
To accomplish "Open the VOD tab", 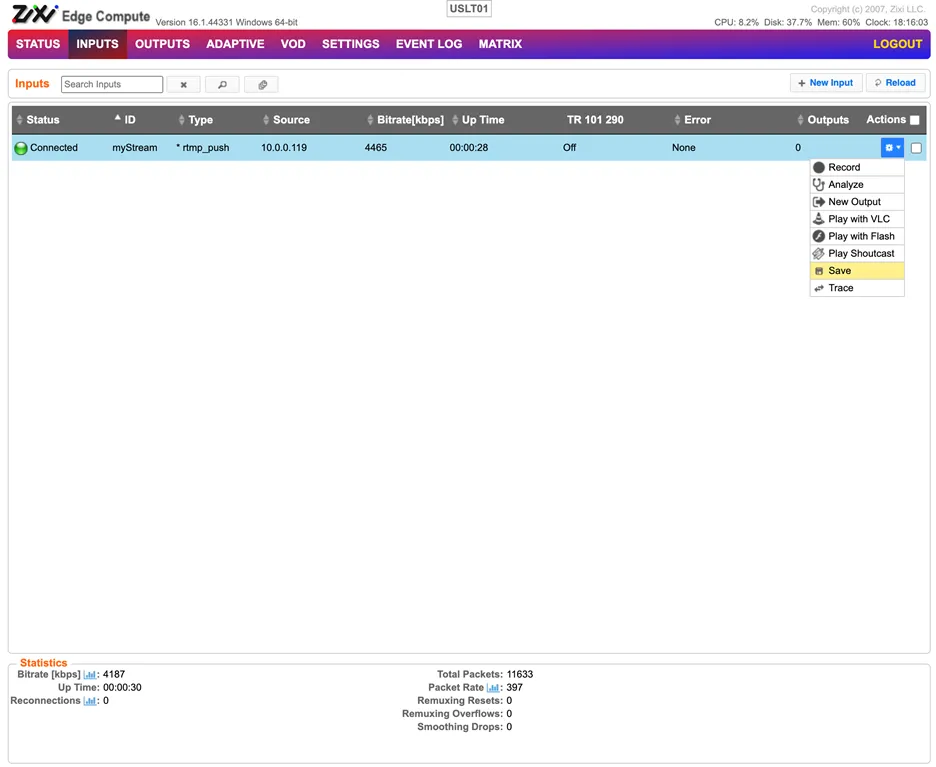I will 293,44.
